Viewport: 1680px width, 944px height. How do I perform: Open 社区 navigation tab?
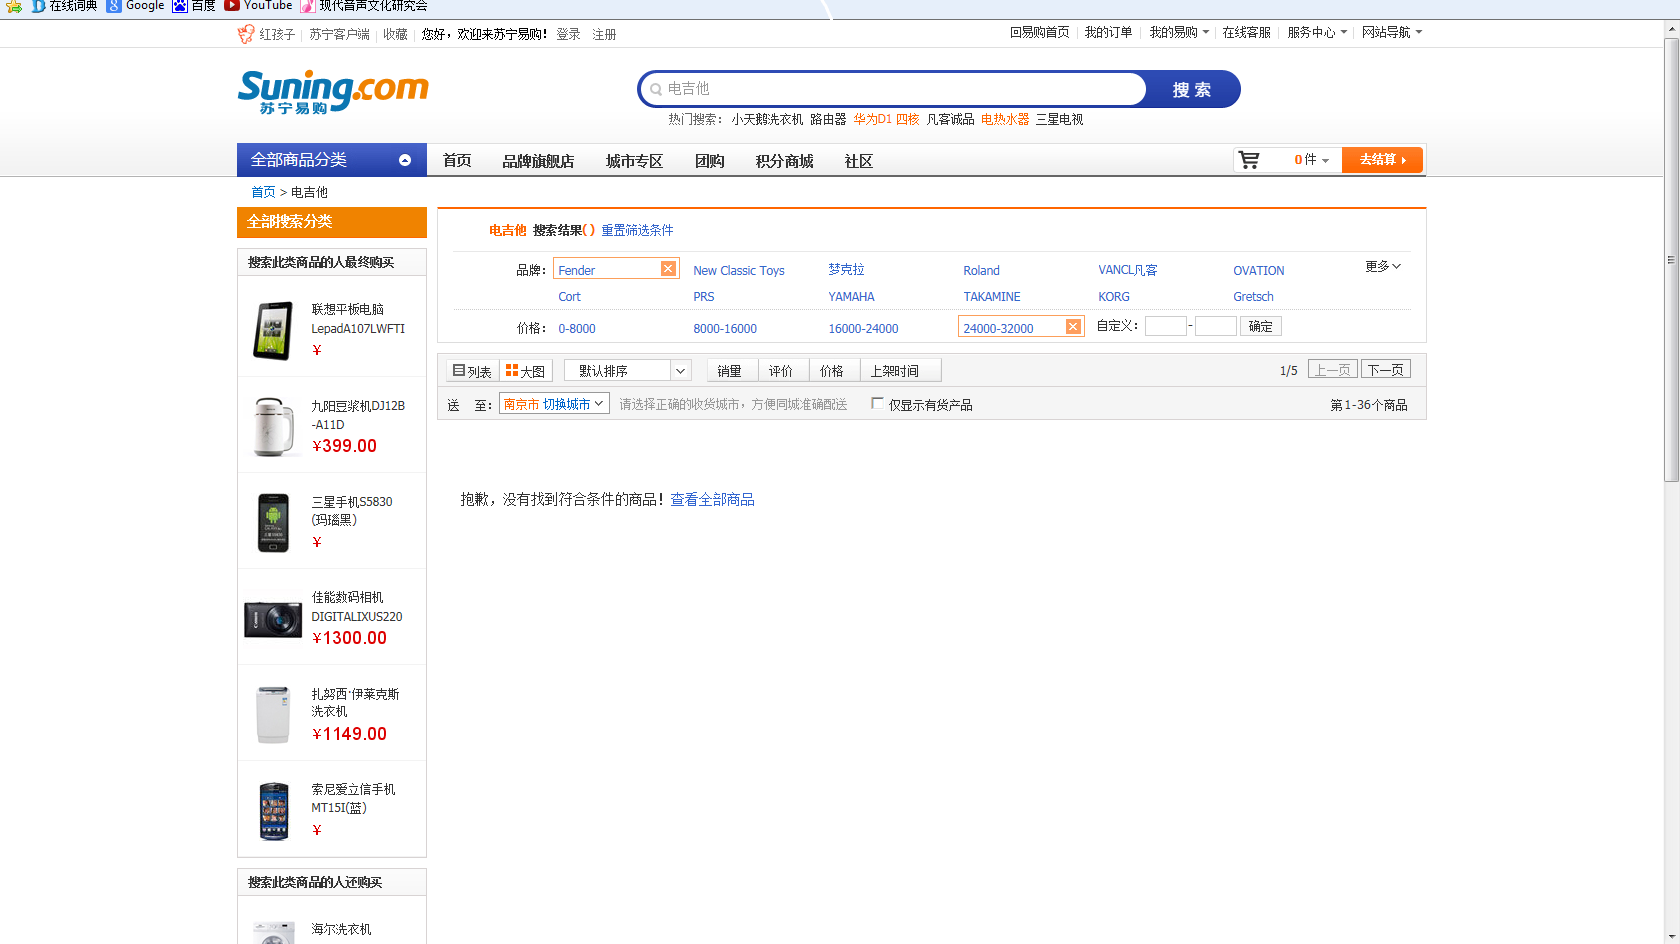click(858, 161)
